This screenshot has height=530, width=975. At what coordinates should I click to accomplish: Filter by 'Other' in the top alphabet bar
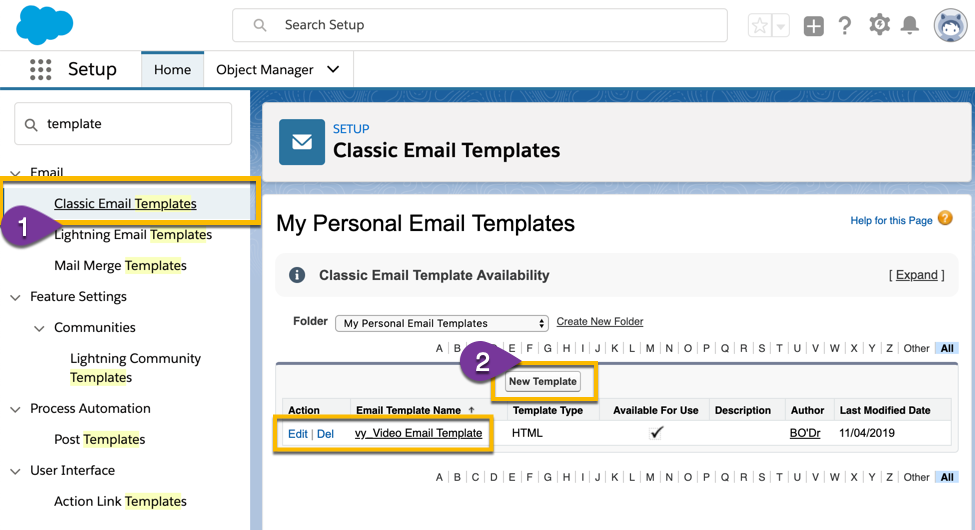(x=916, y=348)
